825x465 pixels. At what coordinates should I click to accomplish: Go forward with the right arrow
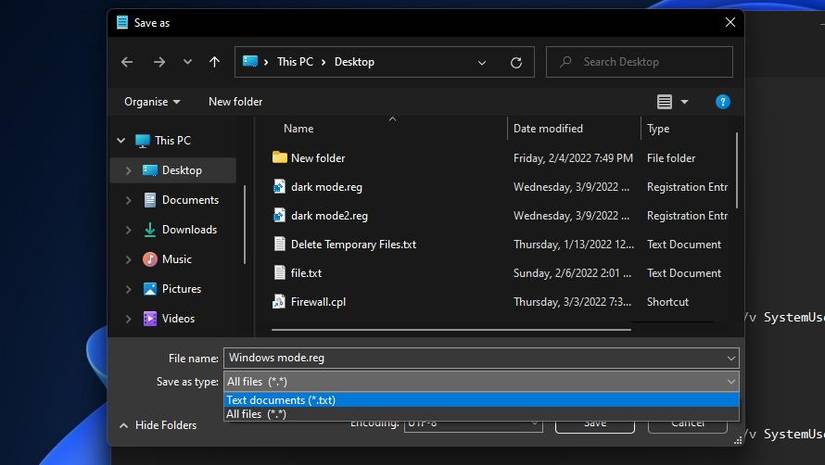click(159, 62)
